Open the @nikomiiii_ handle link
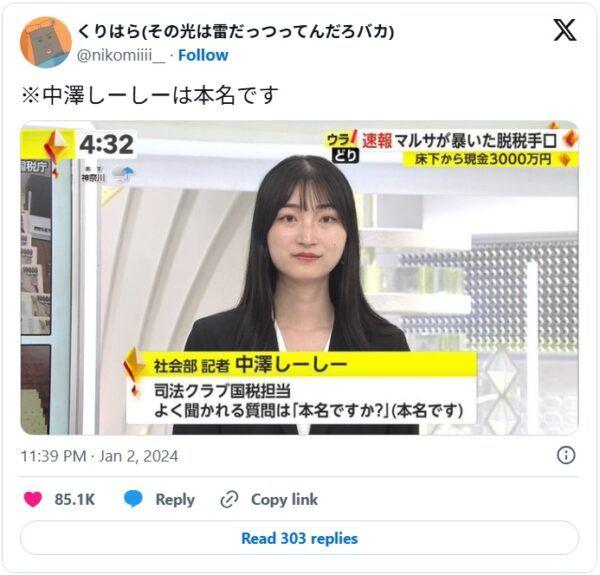600x575 pixels. 121,55
